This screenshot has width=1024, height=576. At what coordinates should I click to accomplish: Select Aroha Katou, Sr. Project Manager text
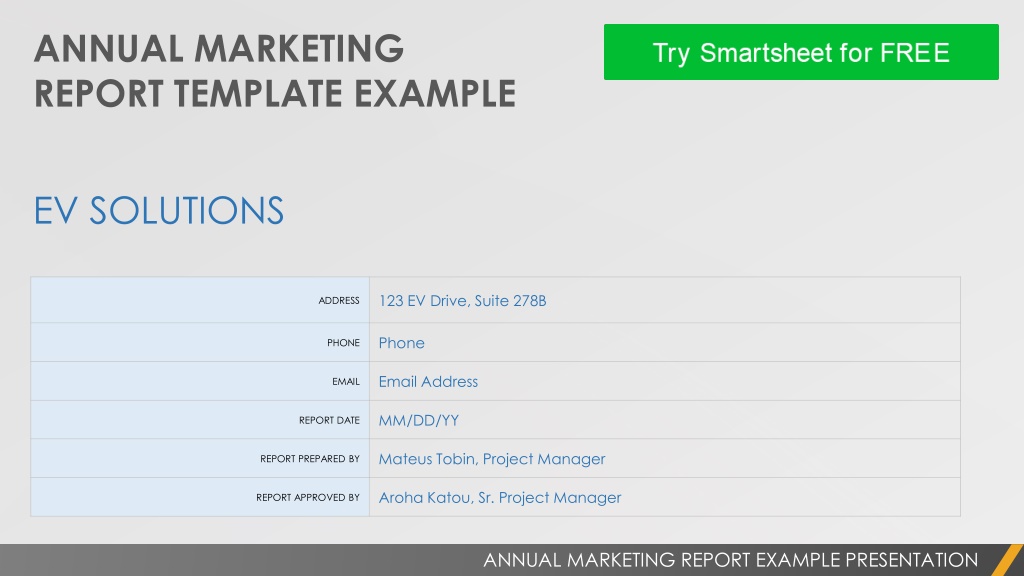tap(500, 498)
